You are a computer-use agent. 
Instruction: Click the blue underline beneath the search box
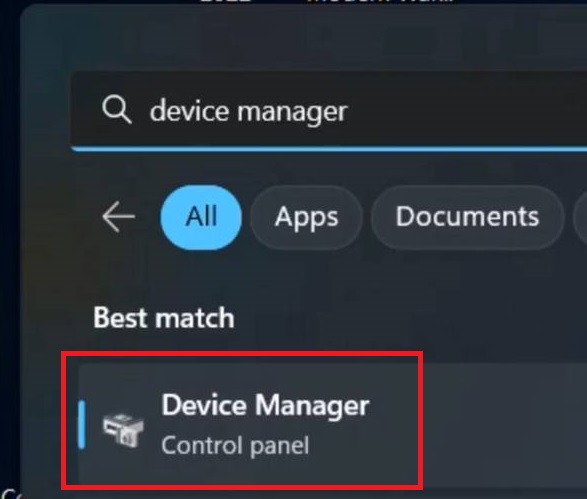point(329,149)
